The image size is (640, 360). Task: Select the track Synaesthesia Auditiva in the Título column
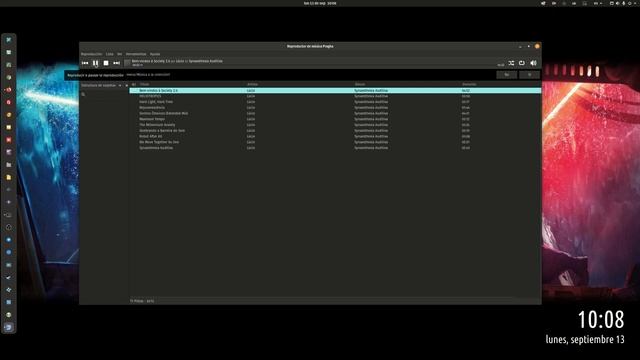156,148
